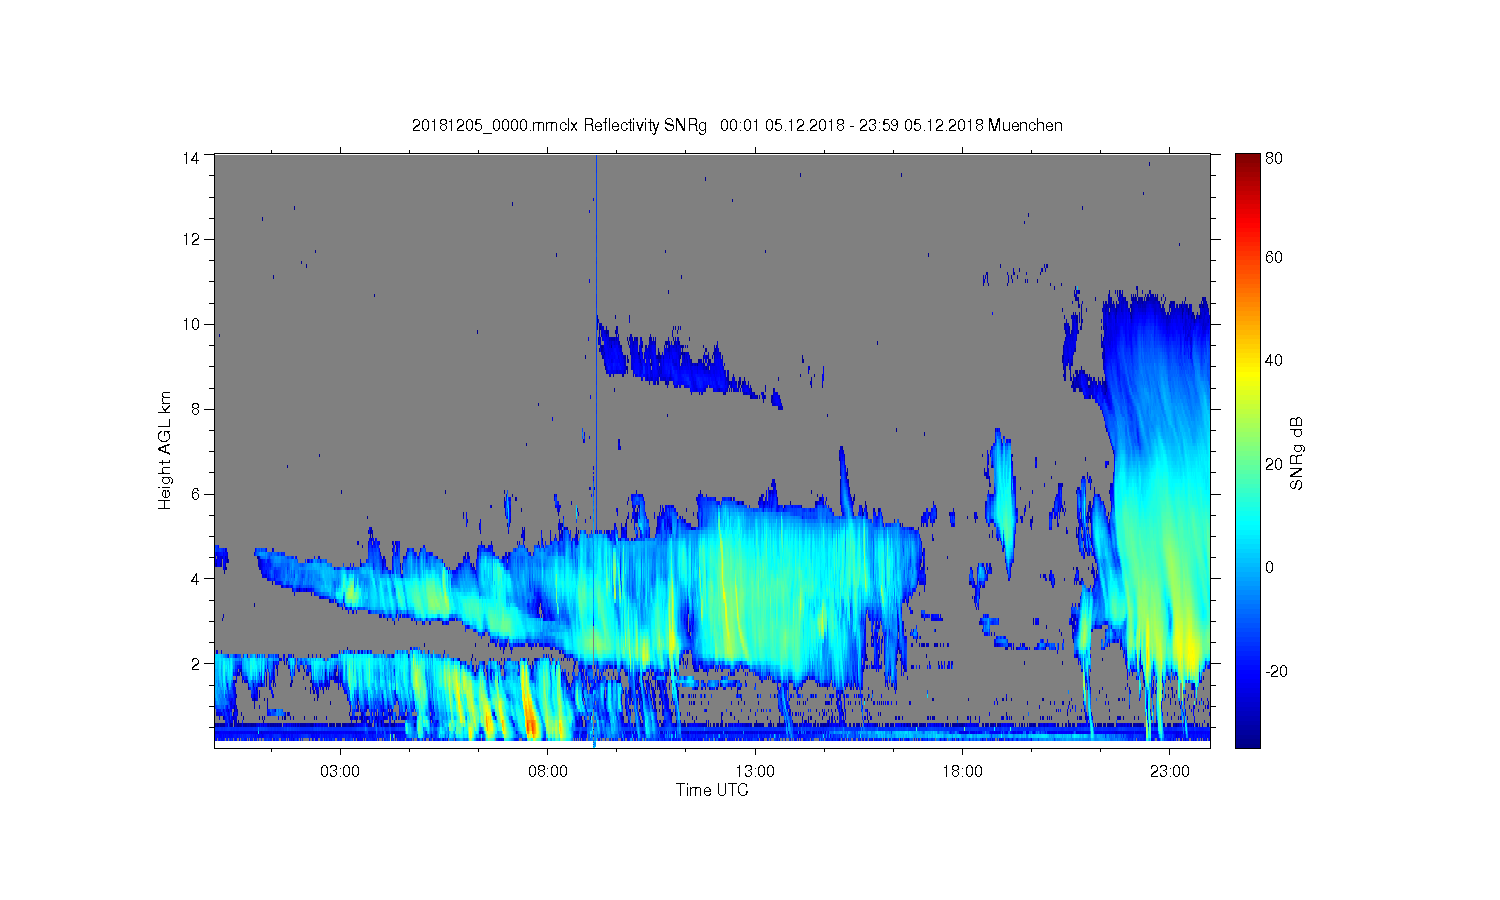Click the height tick label 2
This screenshot has width=1500, height=900.
point(195,663)
